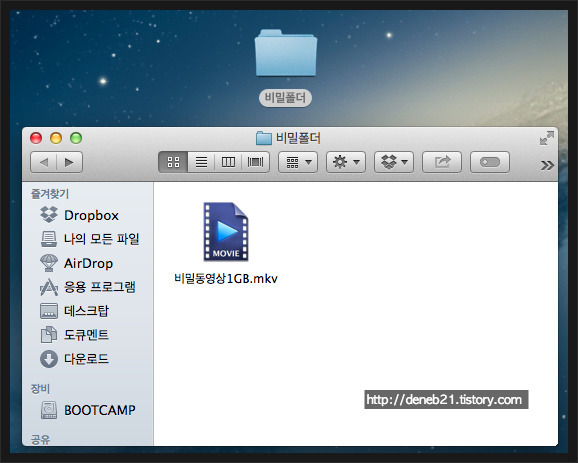The height and width of the screenshot is (463, 578).
Task: Click the 비밀동영상1GB.mkv file name
Action: [226, 279]
